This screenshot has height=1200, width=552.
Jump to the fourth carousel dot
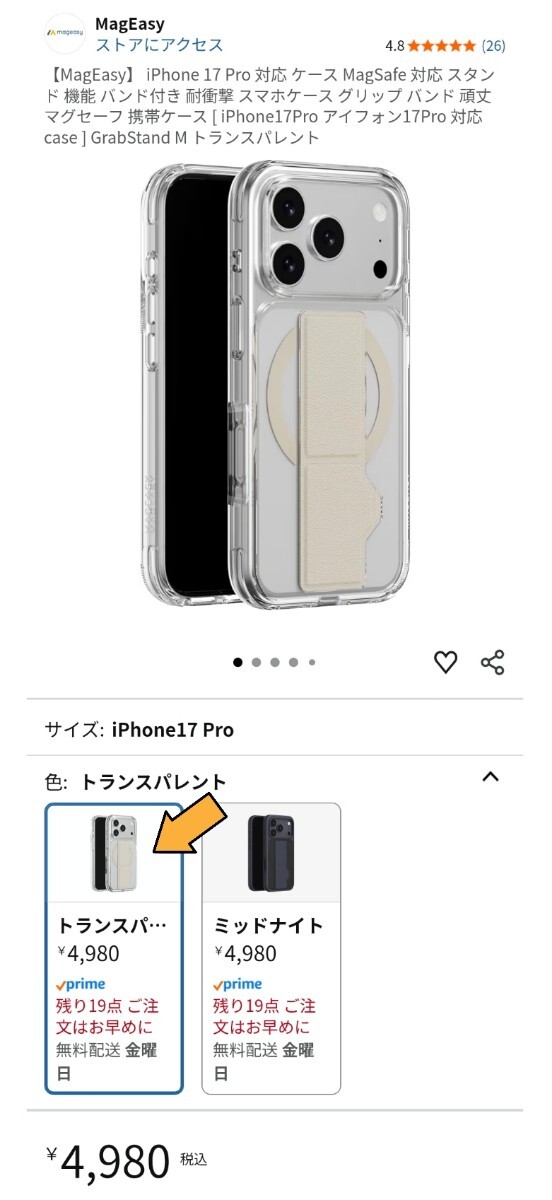(x=294, y=662)
